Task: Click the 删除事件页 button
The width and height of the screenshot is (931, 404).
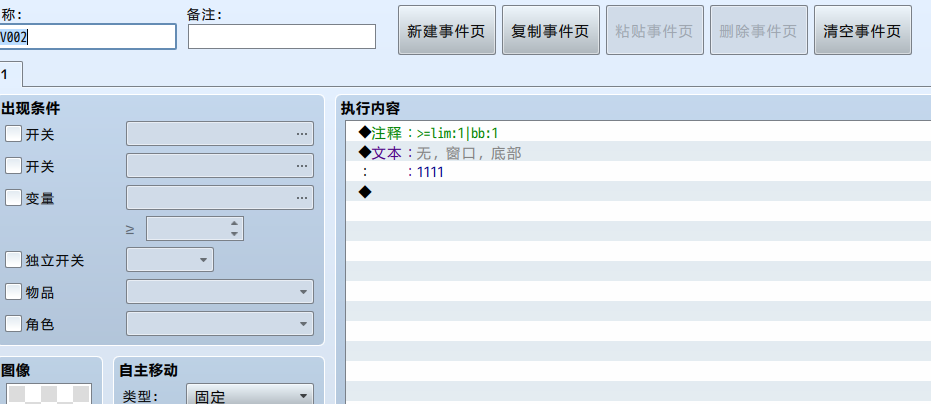Action: click(x=758, y=30)
